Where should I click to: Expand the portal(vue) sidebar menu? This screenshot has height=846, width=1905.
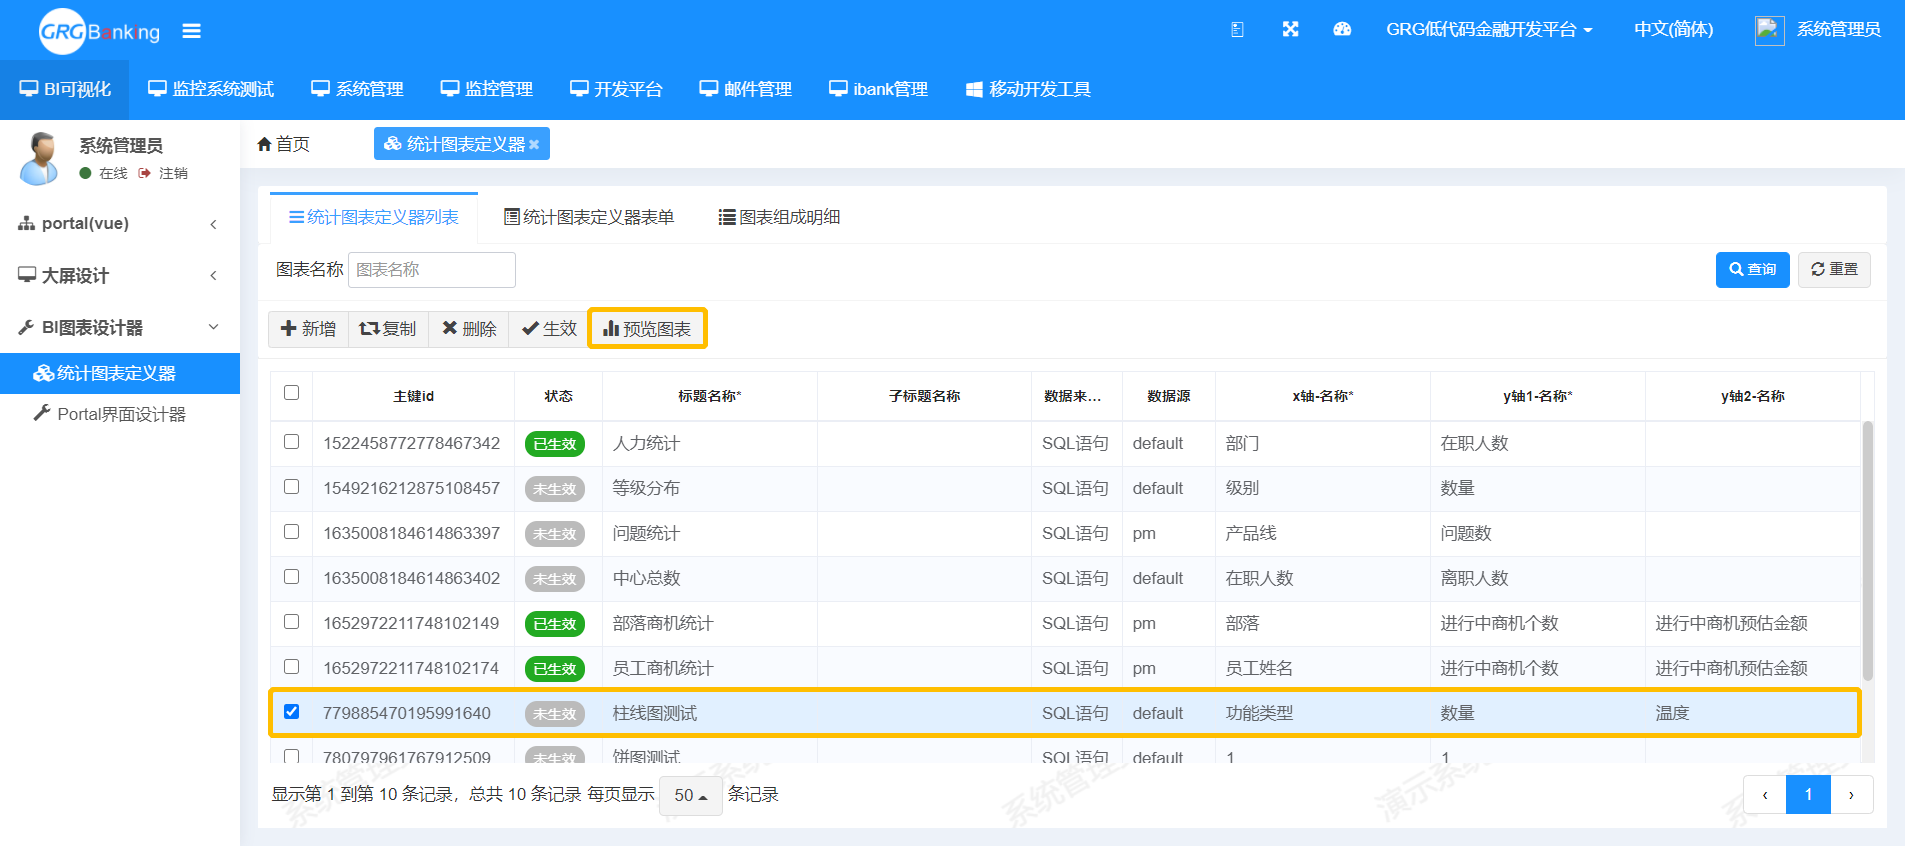[120, 223]
